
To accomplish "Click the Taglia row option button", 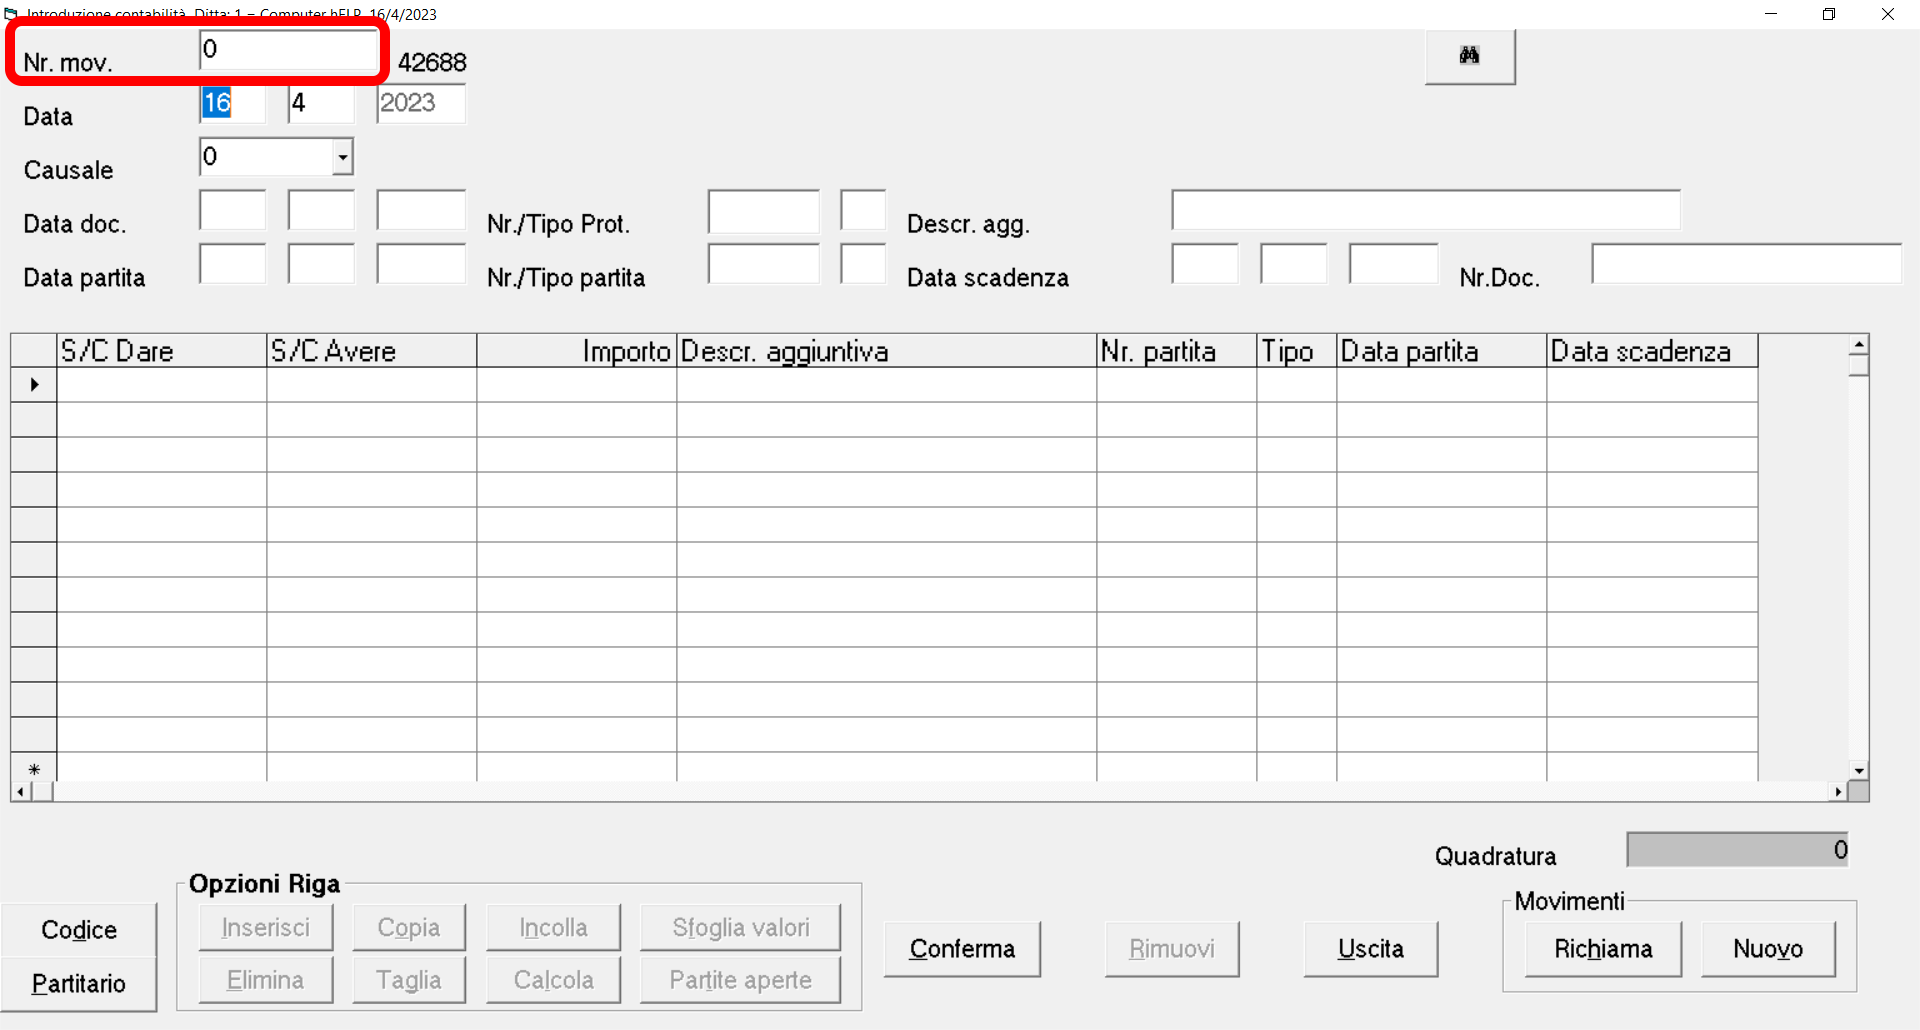I will pos(409,980).
